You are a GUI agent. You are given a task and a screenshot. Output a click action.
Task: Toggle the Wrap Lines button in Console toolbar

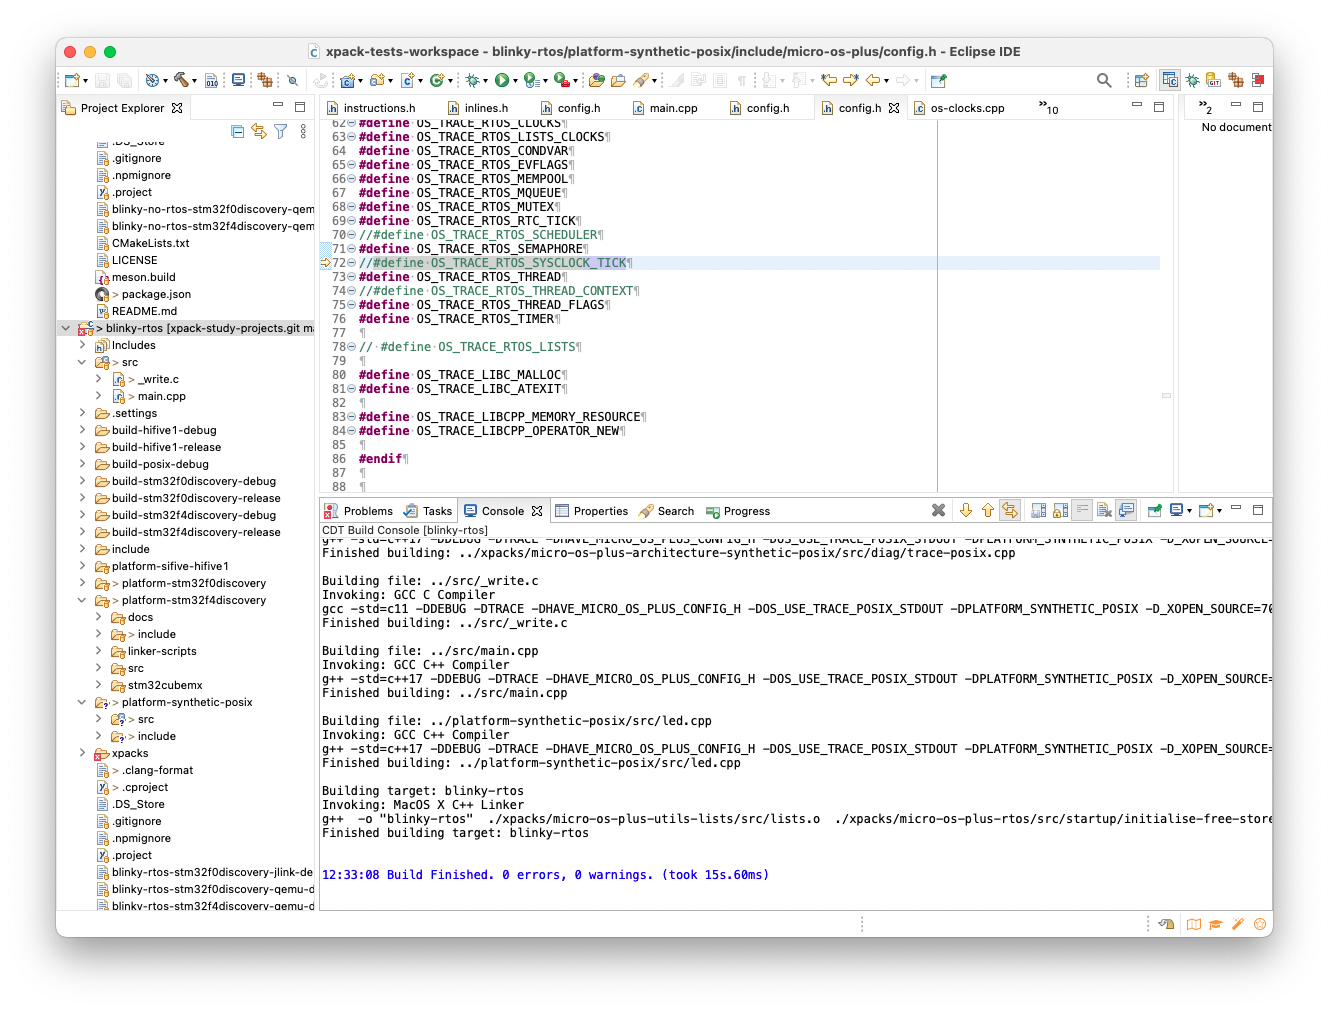tap(1082, 510)
